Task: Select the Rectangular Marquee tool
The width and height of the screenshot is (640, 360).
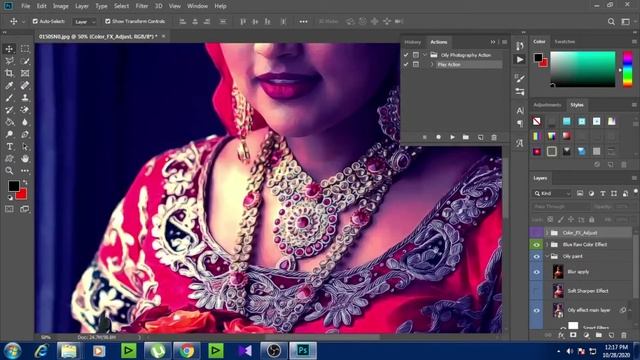Action: point(25,49)
